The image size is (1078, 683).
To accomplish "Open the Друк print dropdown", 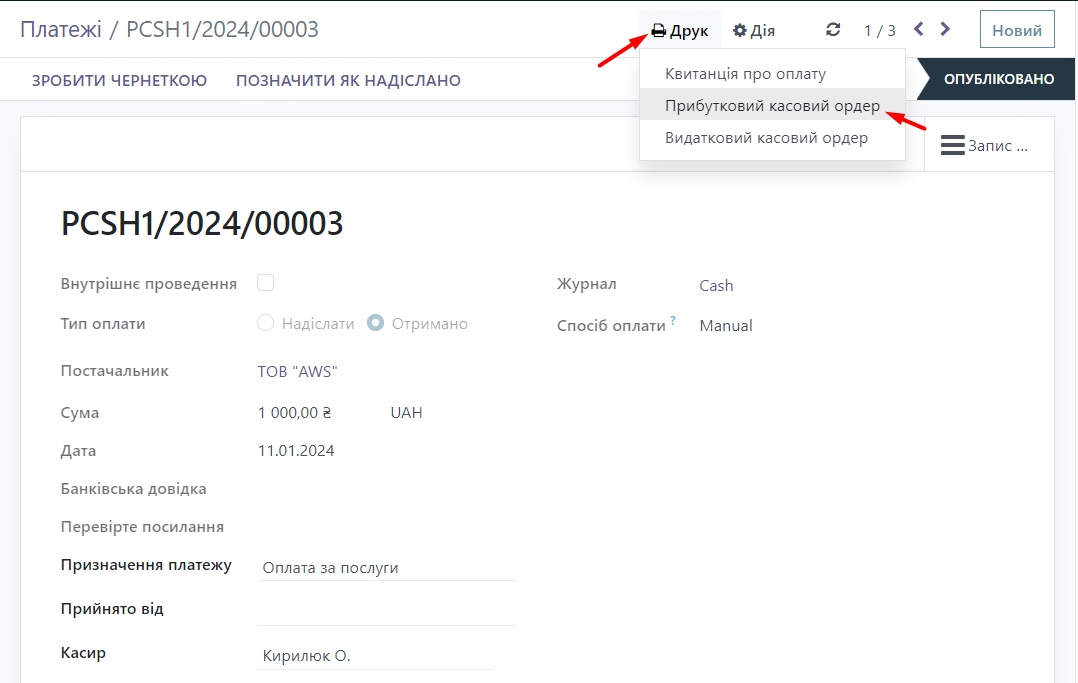I will click(680, 31).
